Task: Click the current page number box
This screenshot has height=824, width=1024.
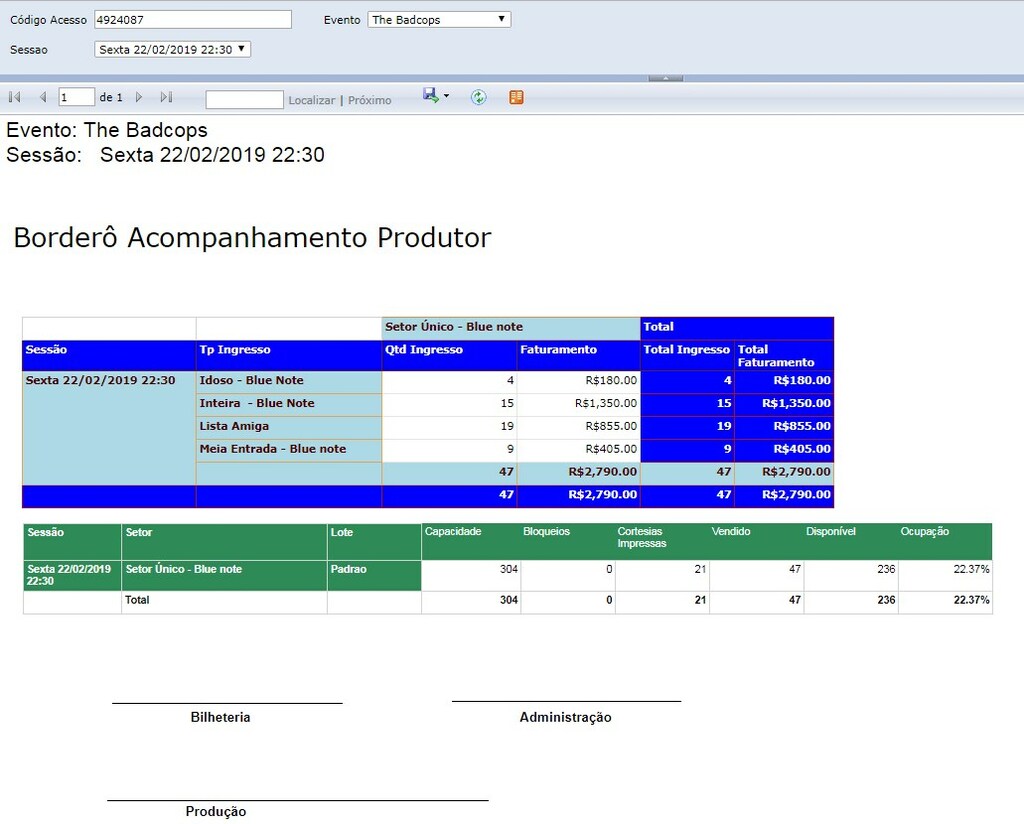Action: click(76, 97)
